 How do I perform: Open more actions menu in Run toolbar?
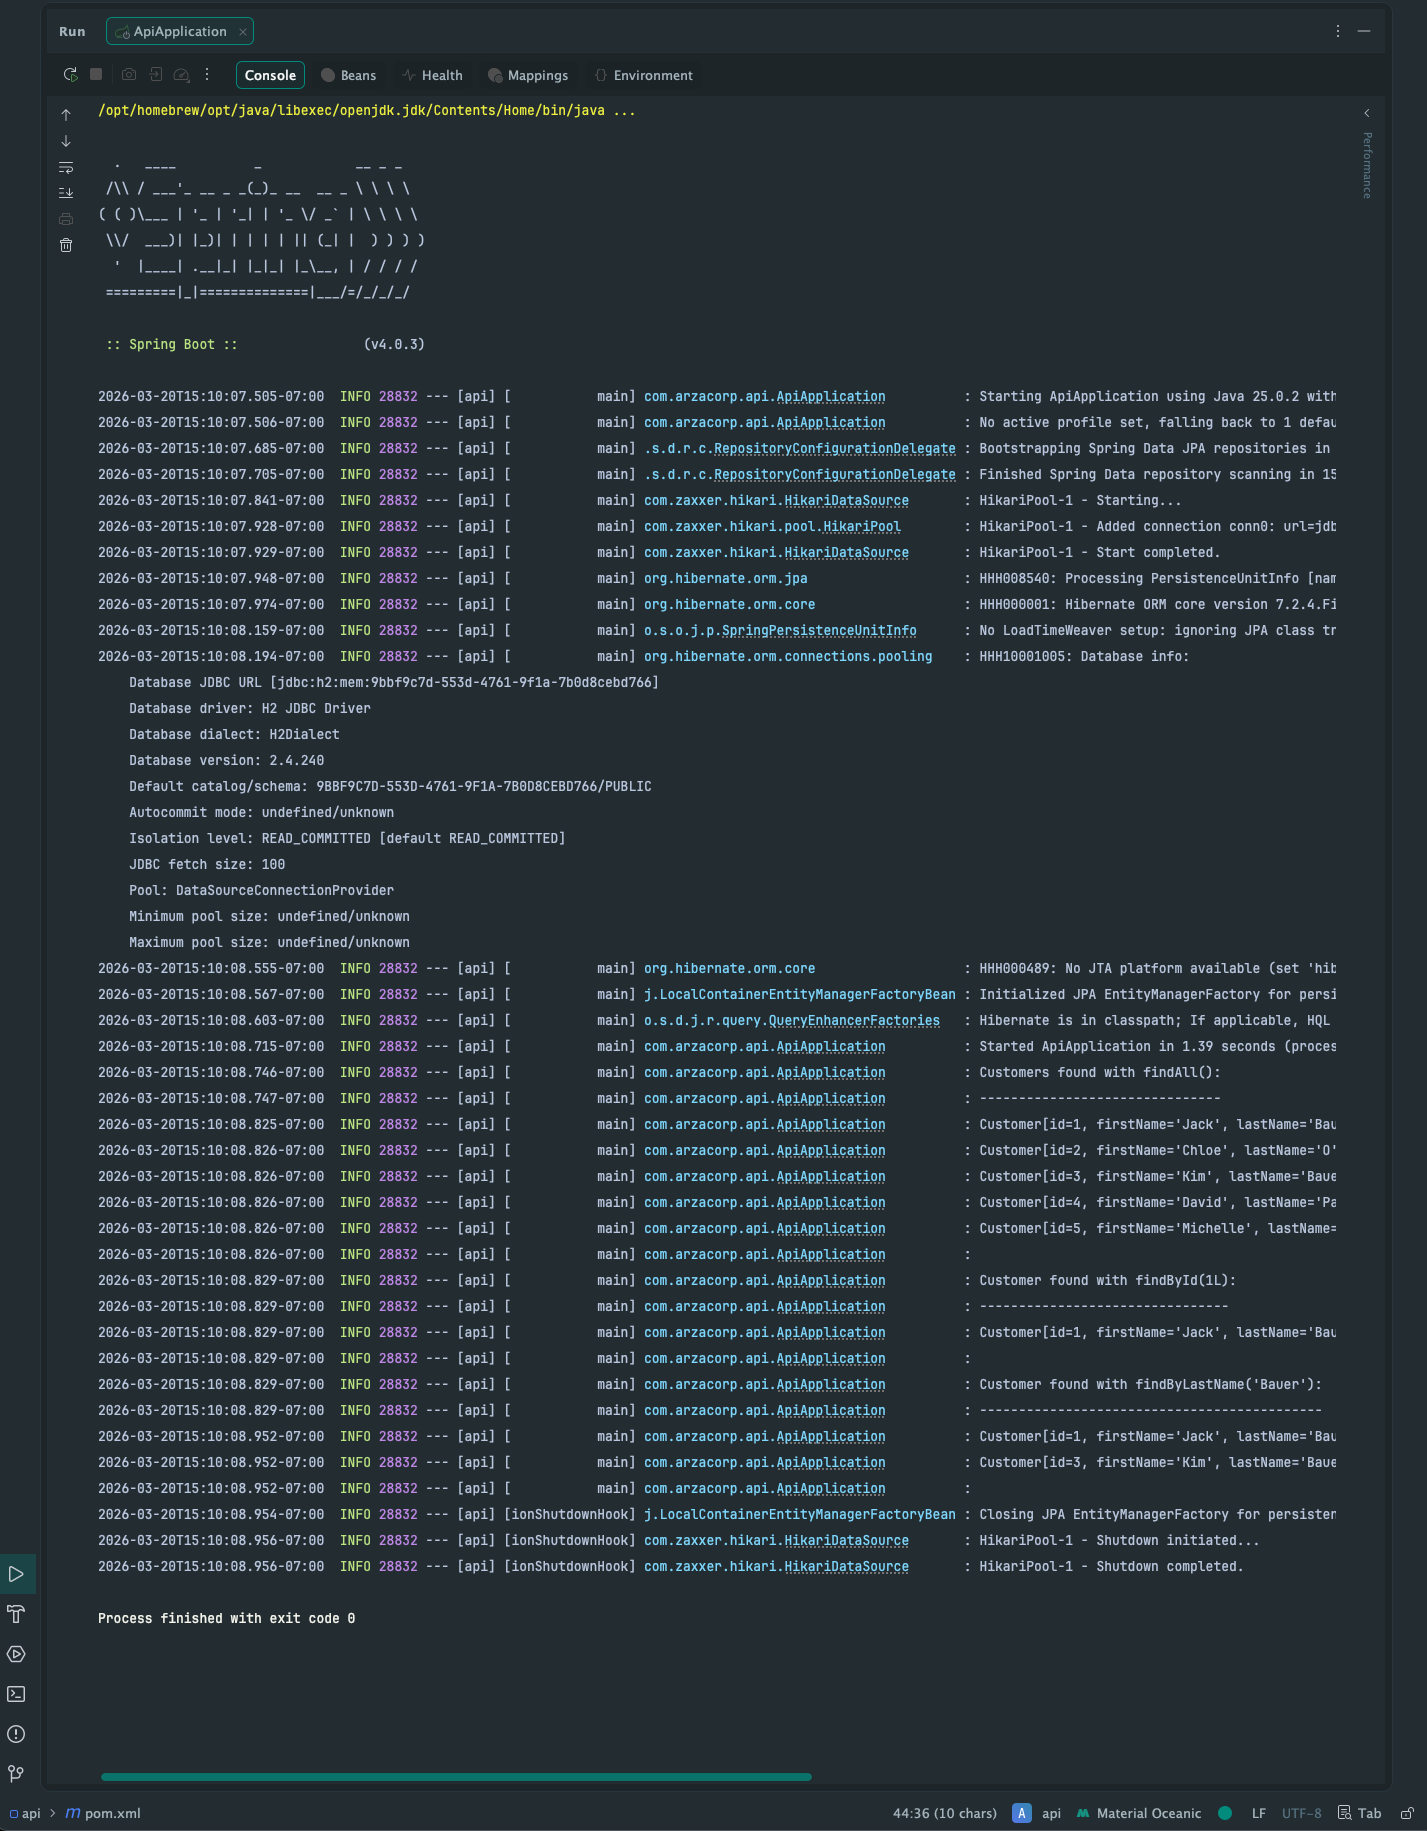pyautogui.click(x=207, y=75)
